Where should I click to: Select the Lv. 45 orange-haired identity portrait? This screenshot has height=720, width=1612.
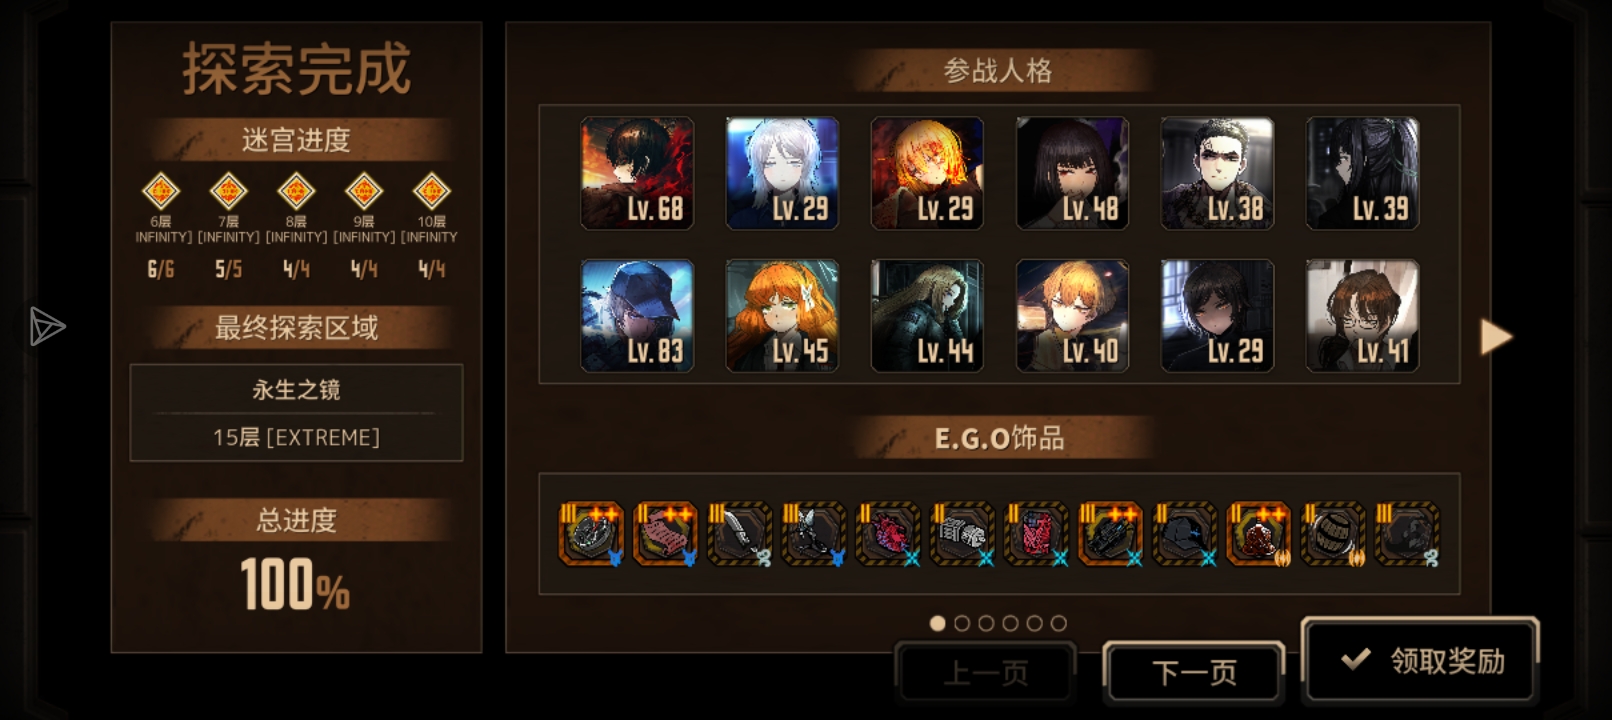click(782, 316)
